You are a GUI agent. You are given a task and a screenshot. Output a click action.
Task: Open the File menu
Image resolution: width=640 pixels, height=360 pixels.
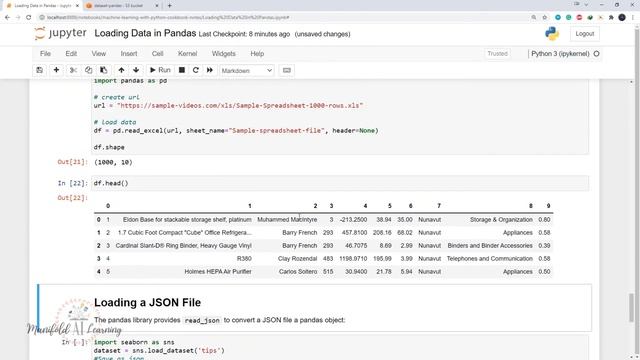pyautogui.click(x=45, y=53)
